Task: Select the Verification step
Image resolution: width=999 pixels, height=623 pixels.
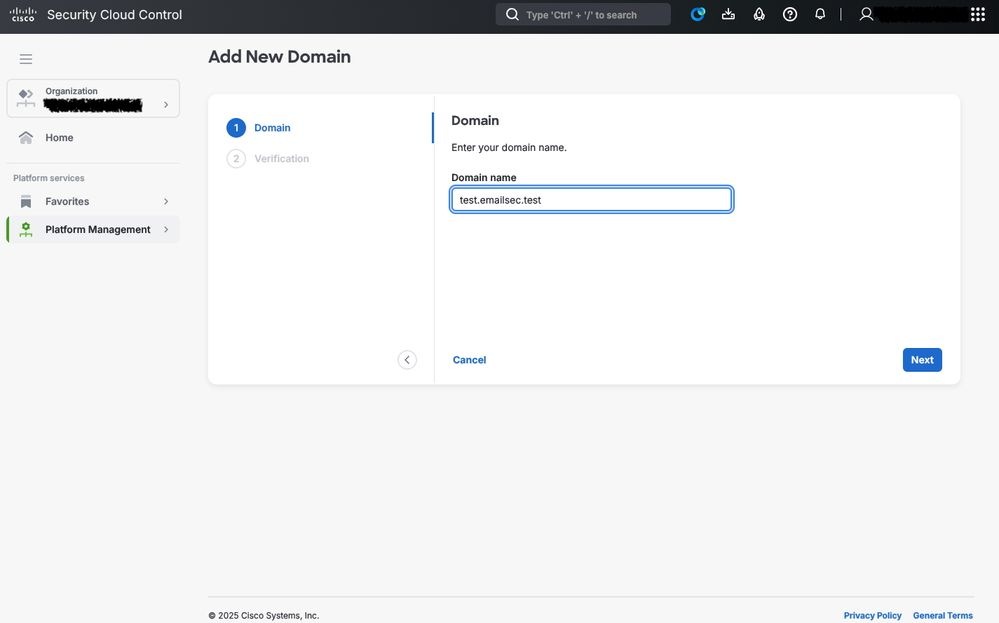Action: click(x=281, y=159)
